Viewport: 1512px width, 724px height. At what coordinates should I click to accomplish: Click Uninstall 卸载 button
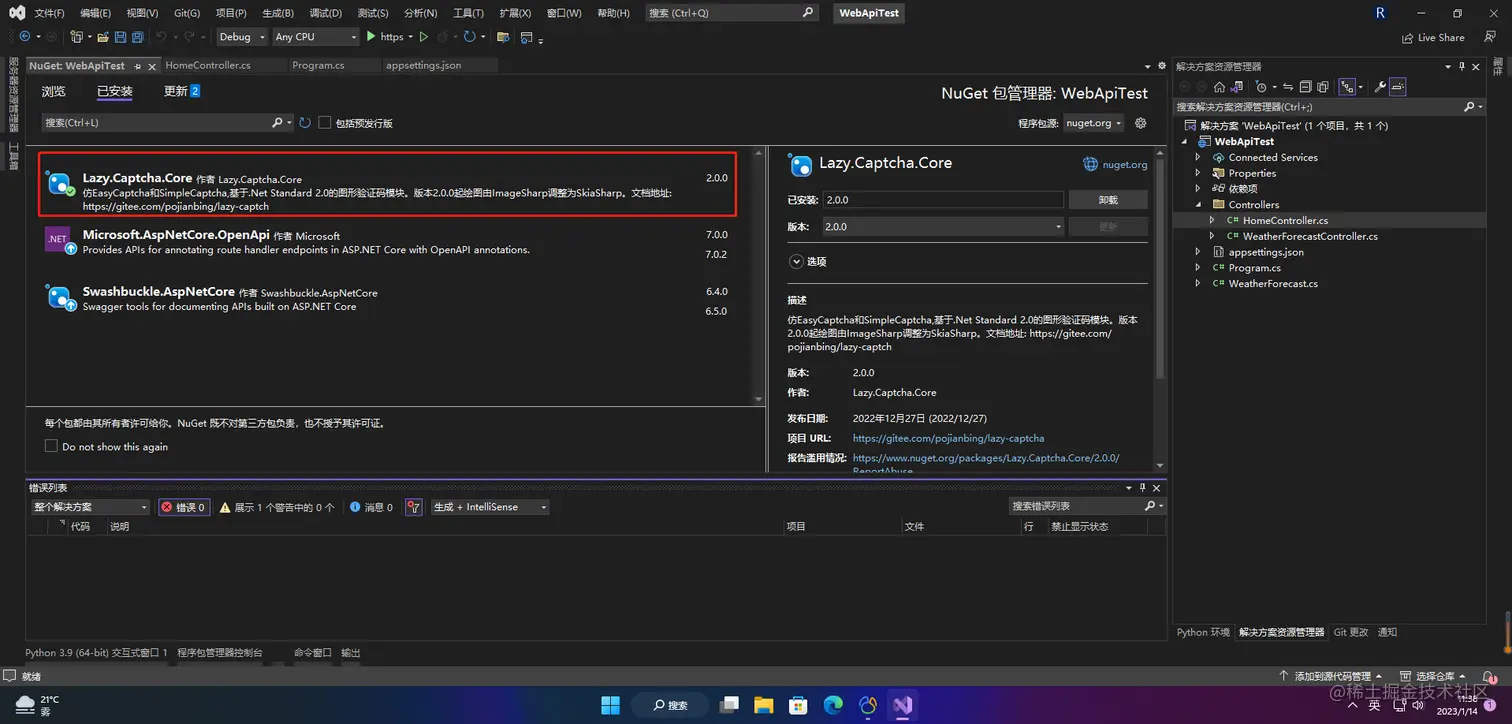(1108, 200)
